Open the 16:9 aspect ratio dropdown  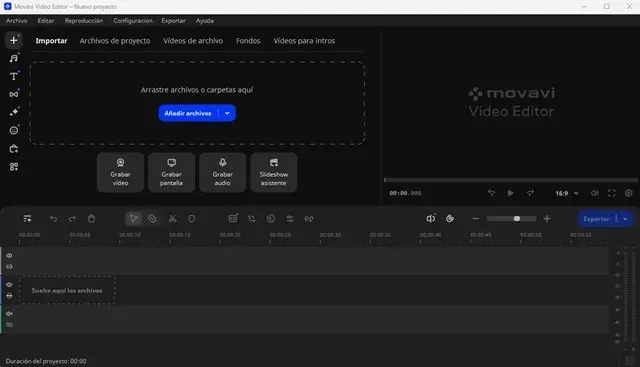[x=567, y=193]
